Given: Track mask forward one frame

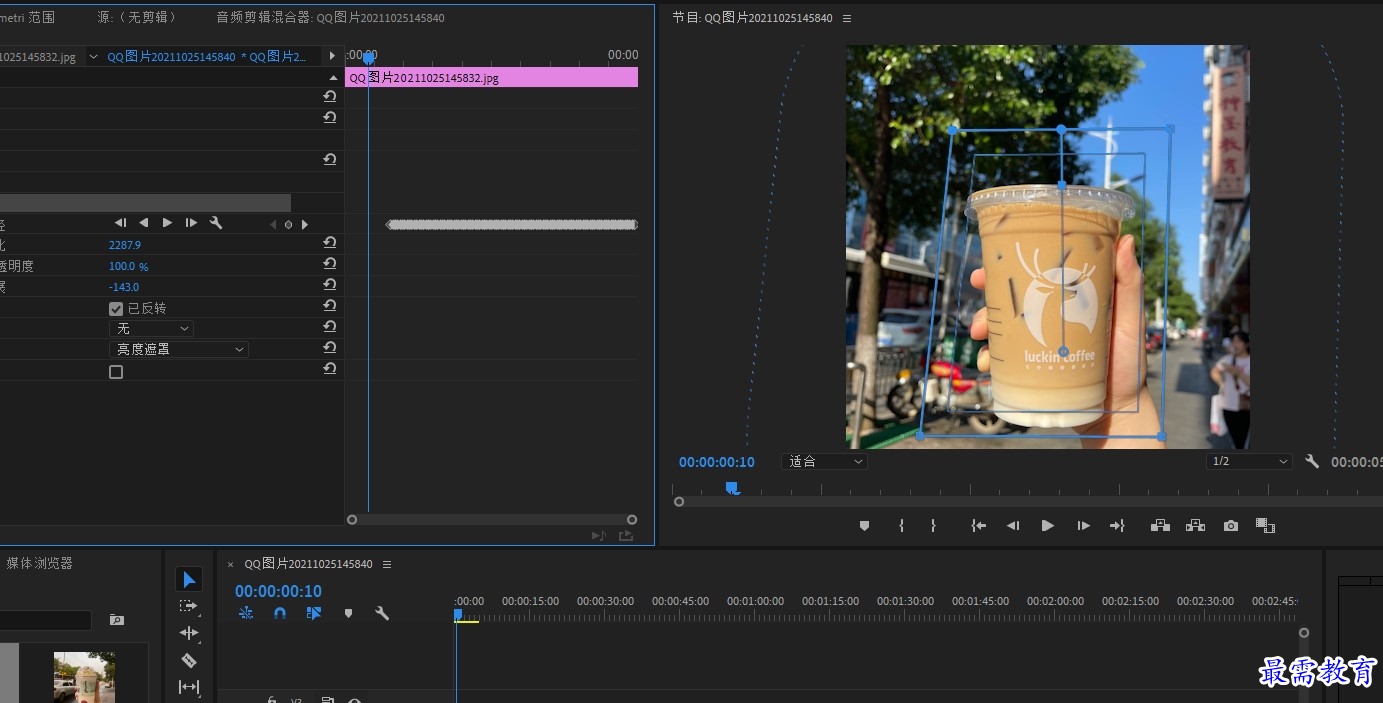Looking at the screenshot, I should pos(191,223).
